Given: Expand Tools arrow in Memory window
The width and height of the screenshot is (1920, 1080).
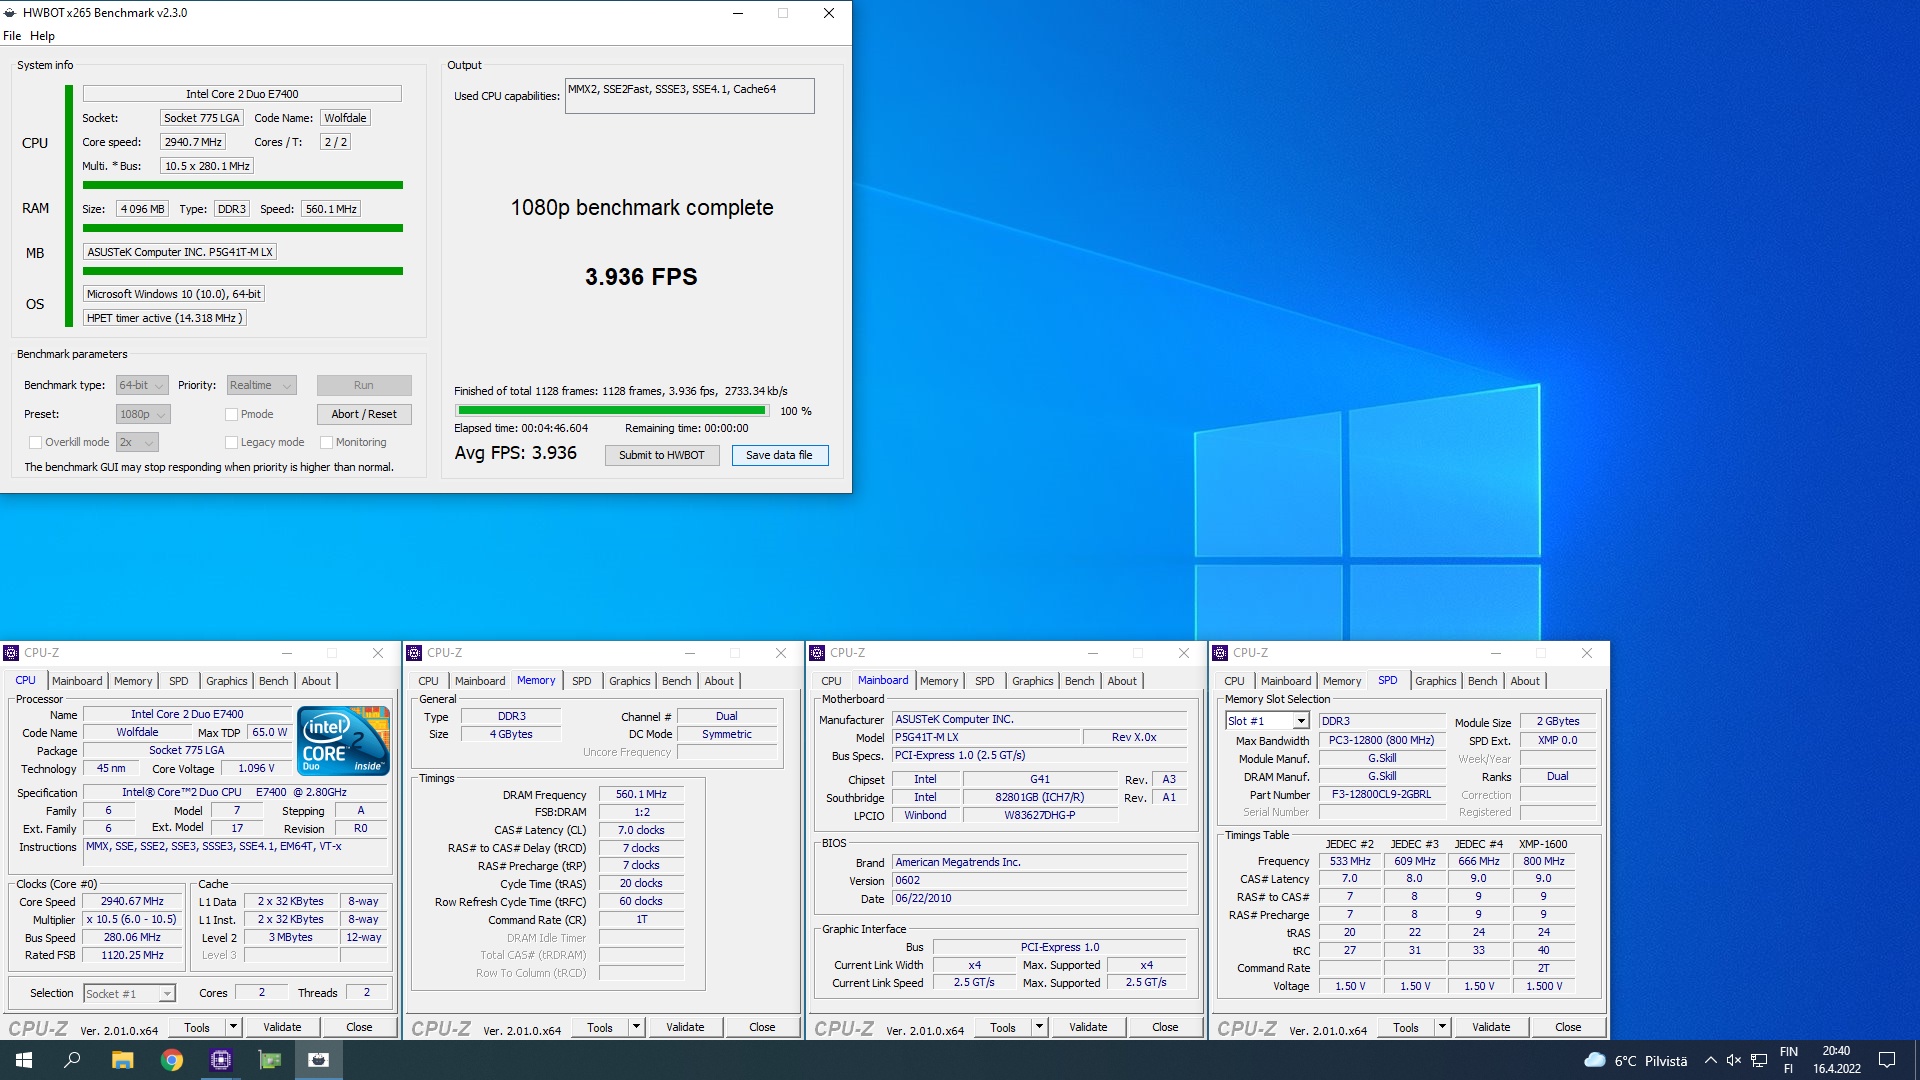Looking at the screenshot, I should tap(635, 1027).
